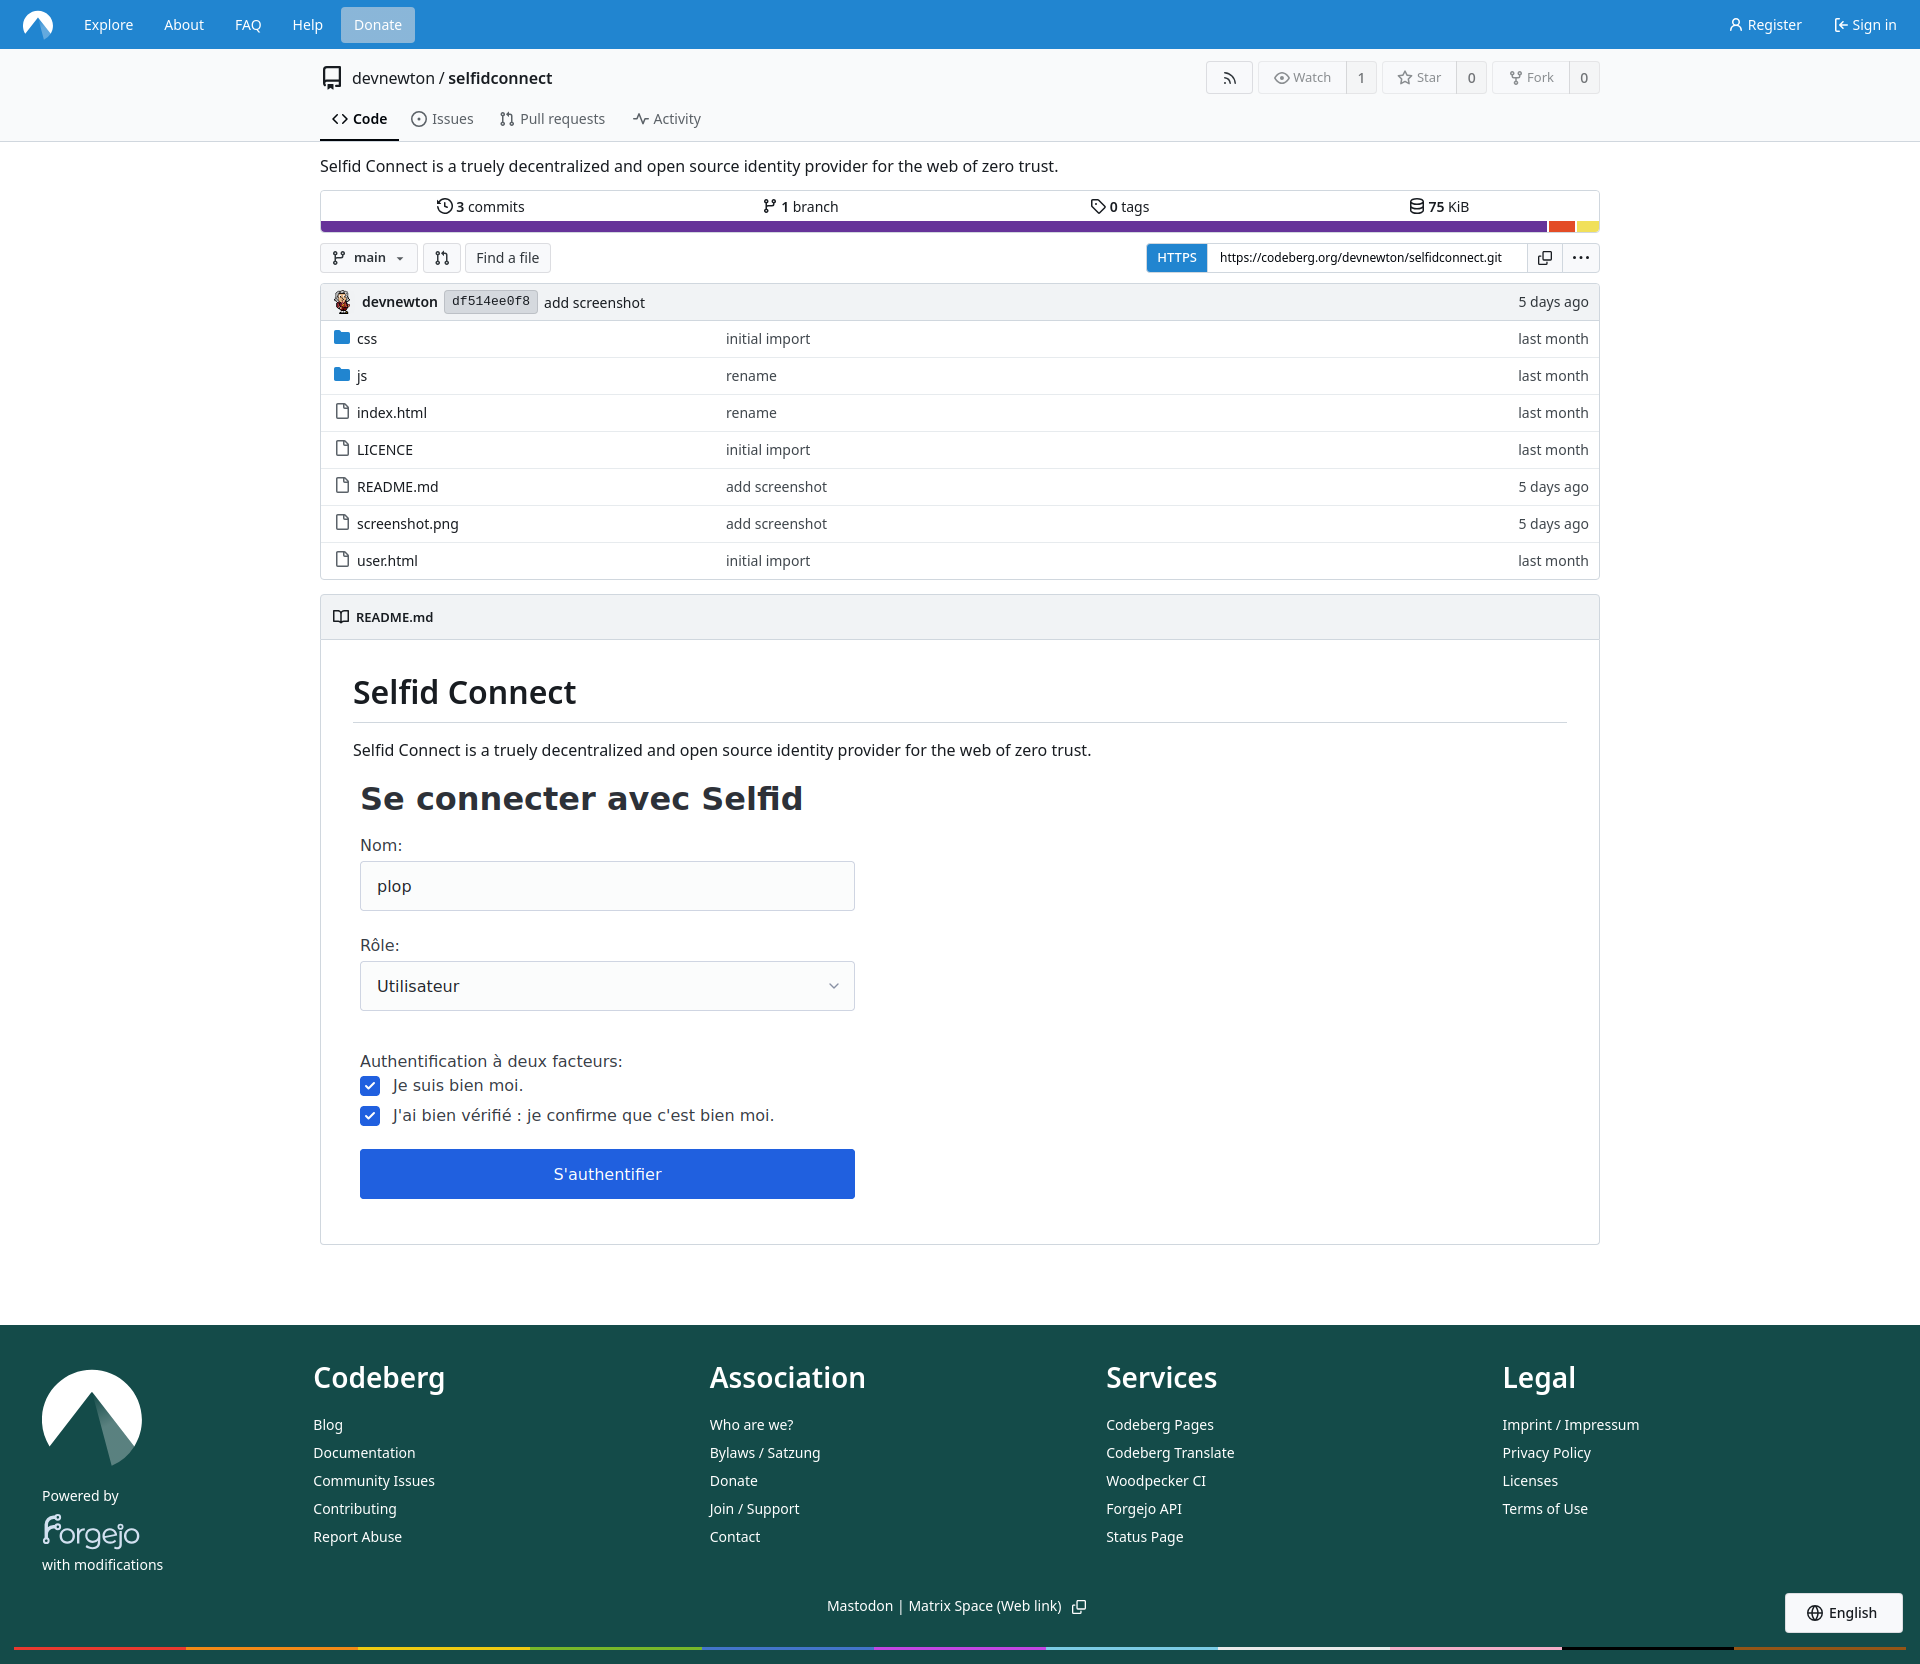
Task: Open the English language selector
Action: pos(1842,1613)
